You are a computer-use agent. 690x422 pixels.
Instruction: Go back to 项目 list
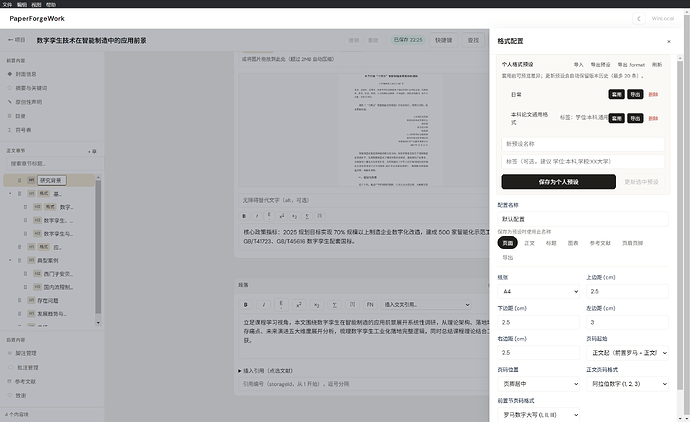point(16,40)
